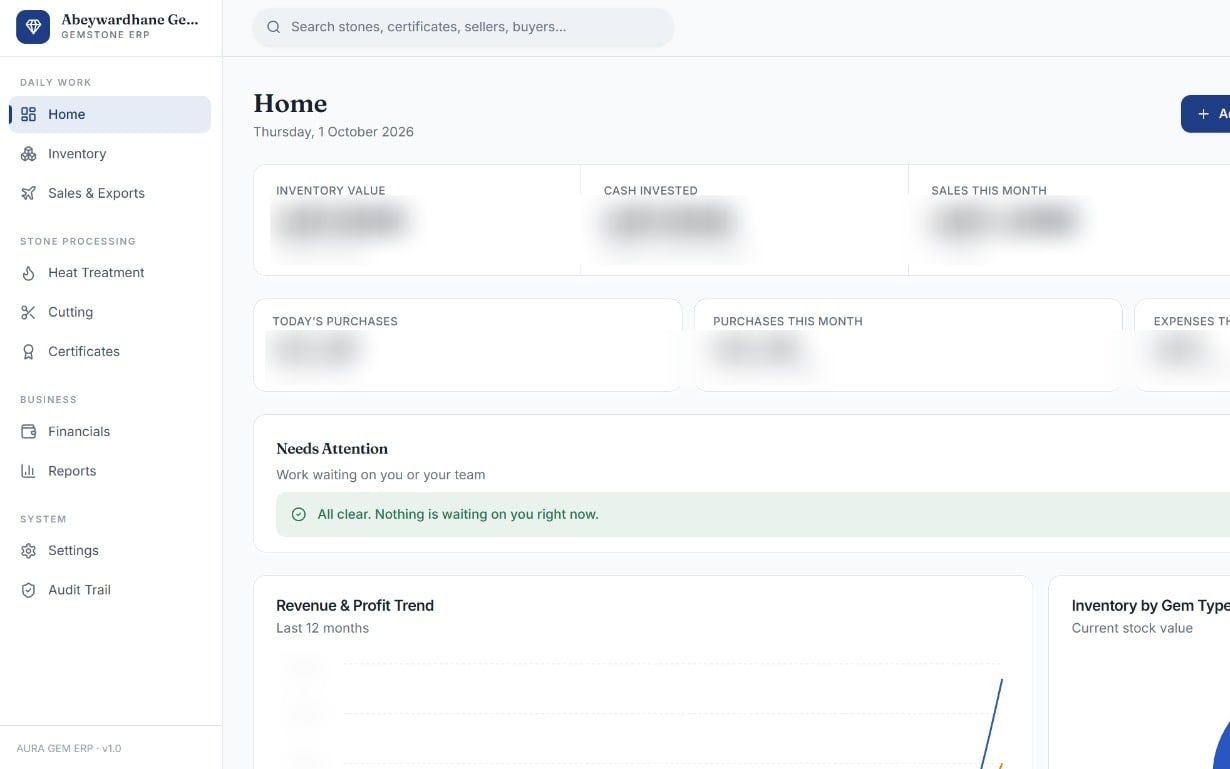Click the Purchases This Month card
Image resolution: width=1230 pixels, height=769 pixels.
908,345
